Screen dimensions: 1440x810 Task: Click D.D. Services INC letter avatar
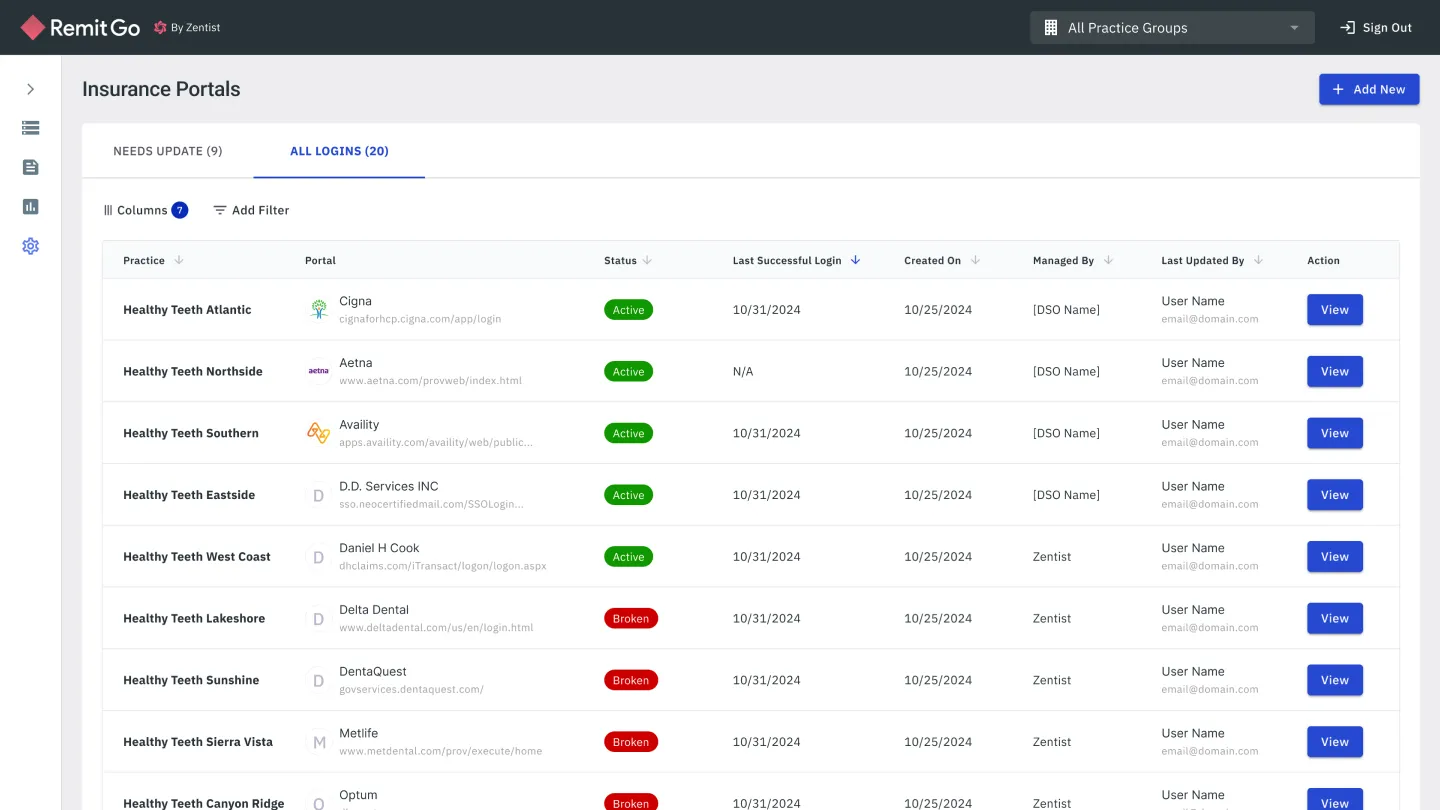pos(318,495)
